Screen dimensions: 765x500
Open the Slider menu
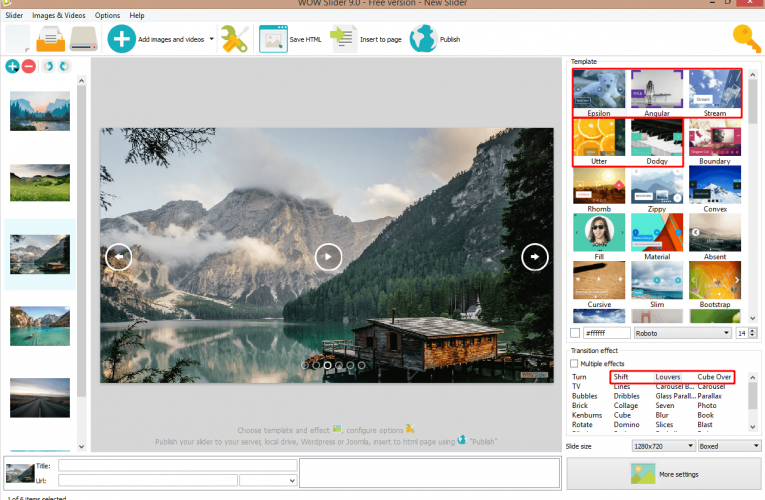tap(14, 15)
